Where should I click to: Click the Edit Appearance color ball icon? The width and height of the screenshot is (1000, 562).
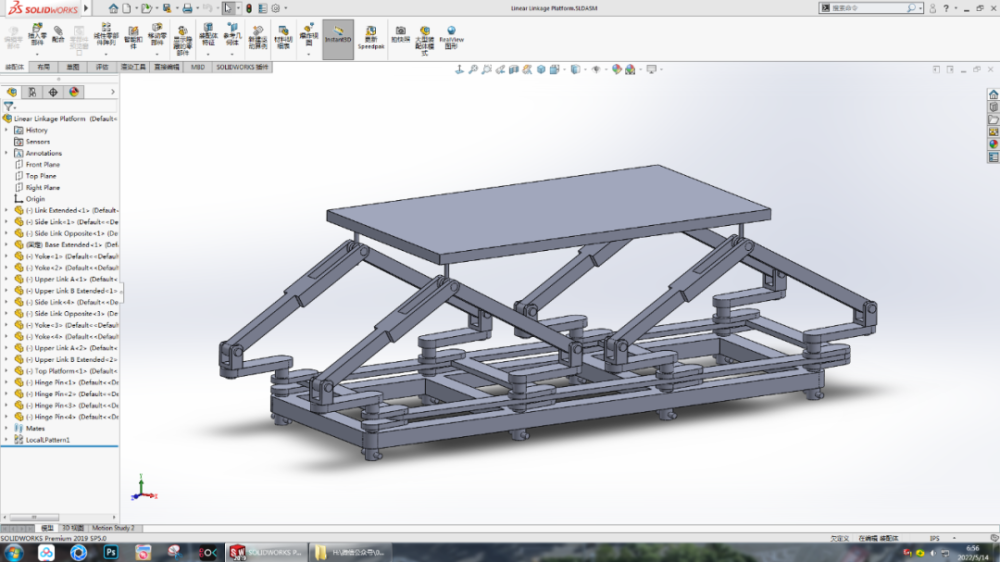[x=616, y=69]
